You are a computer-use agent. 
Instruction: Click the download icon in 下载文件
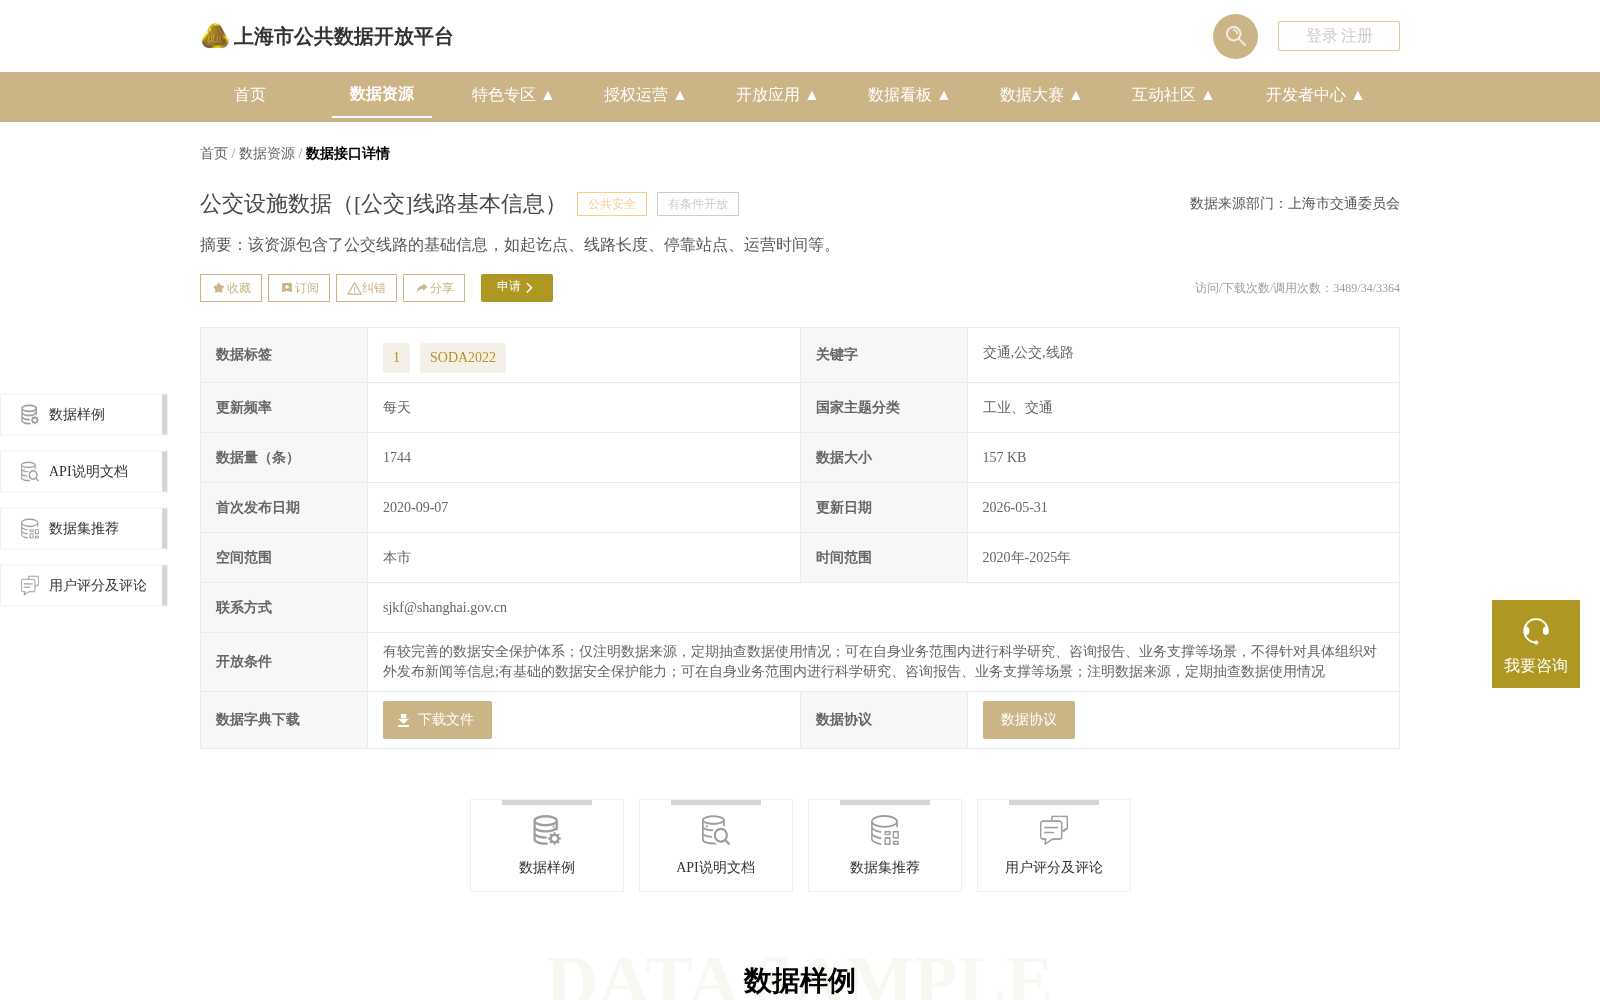click(x=403, y=720)
